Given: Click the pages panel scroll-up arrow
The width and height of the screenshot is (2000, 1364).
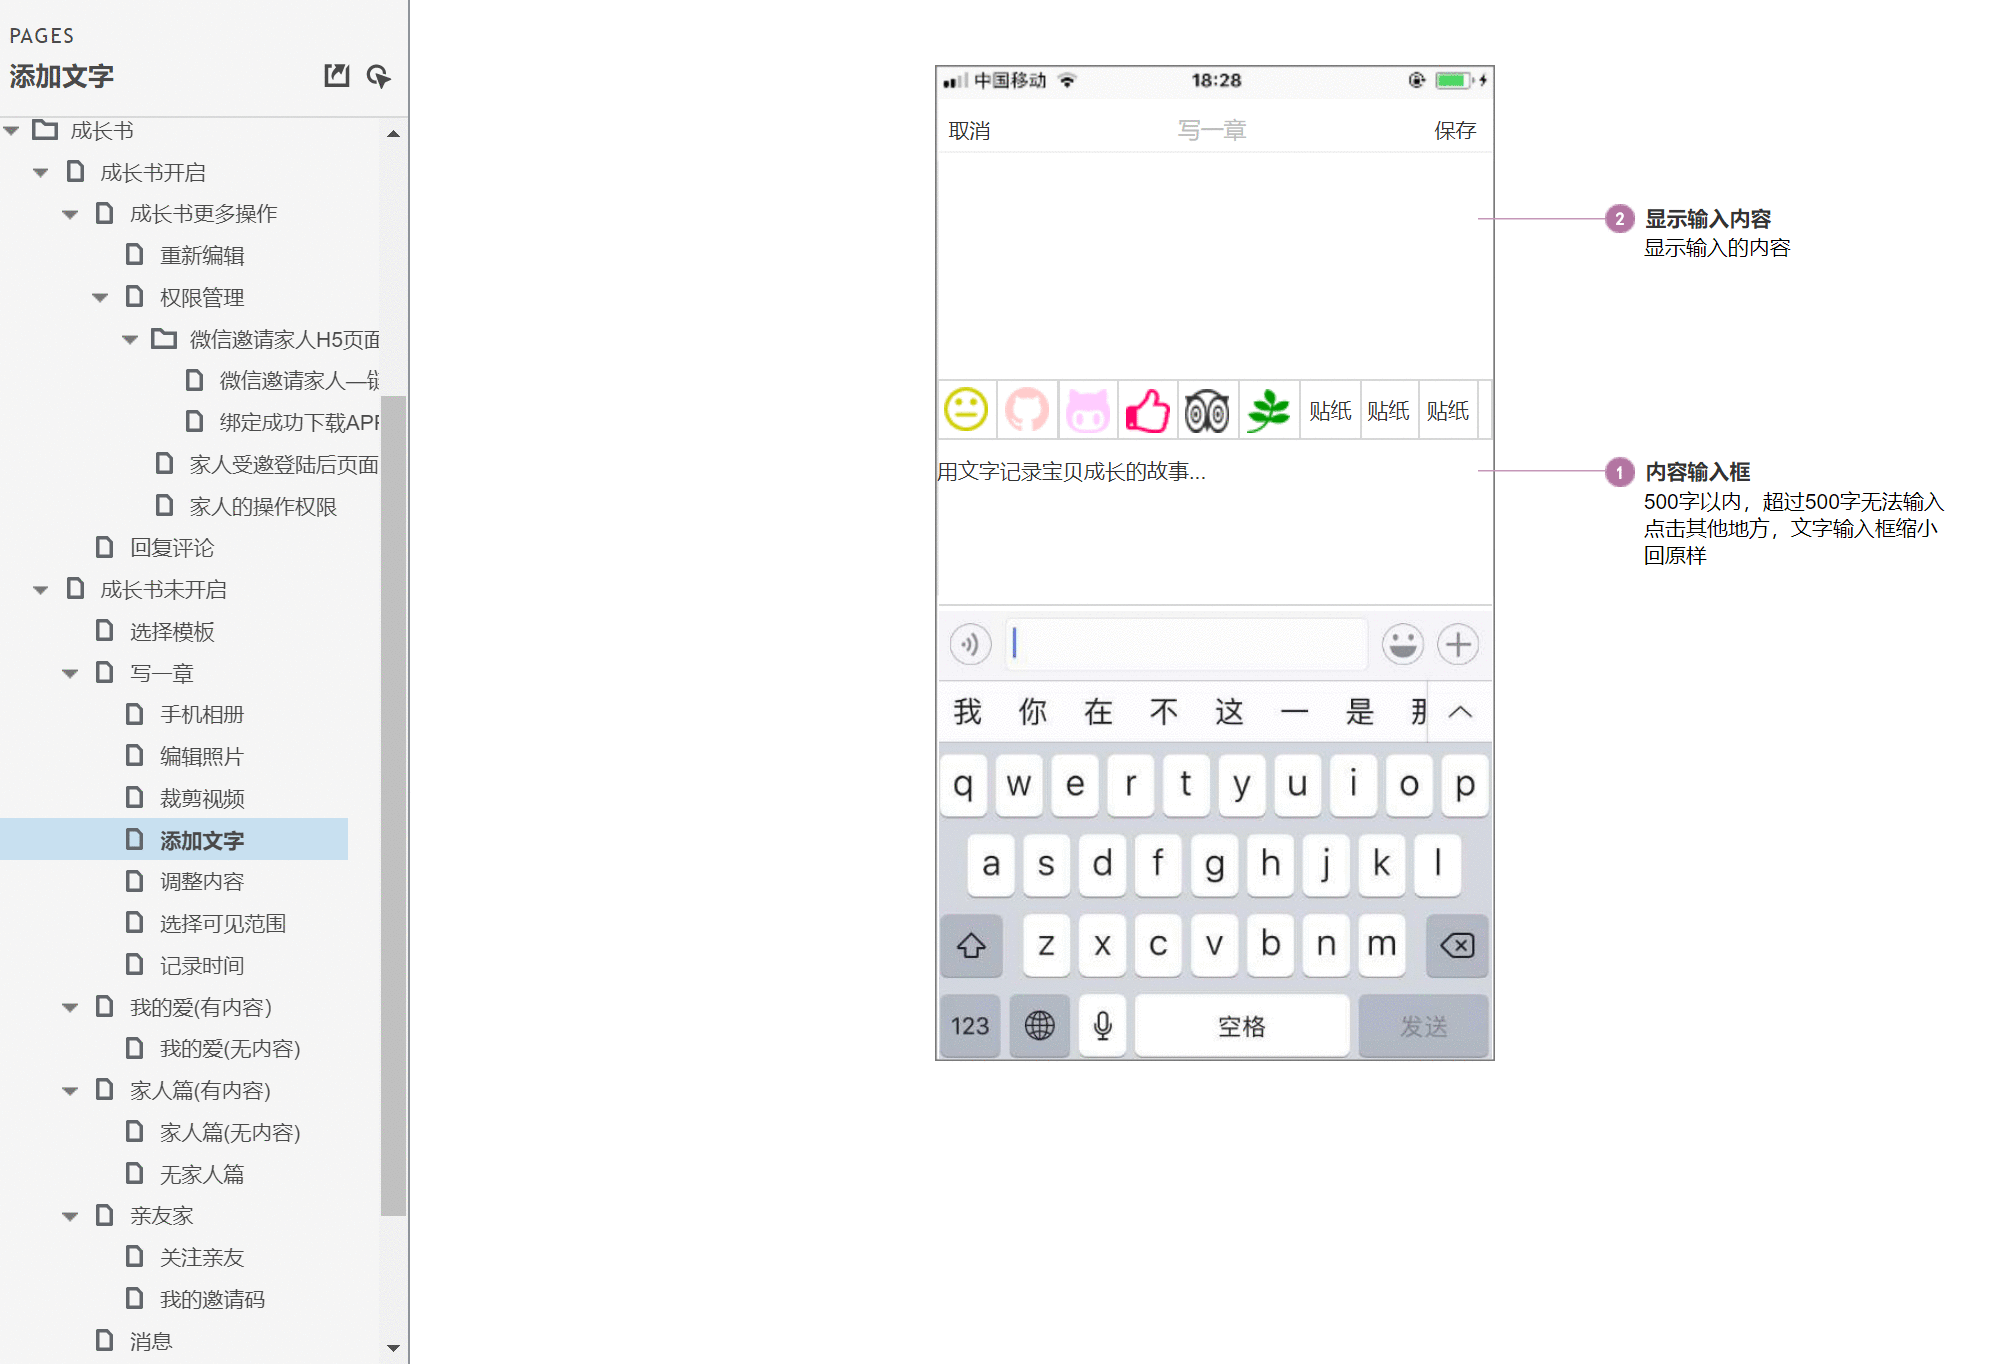Looking at the screenshot, I should pyautogui.click(x=393, y=133).
